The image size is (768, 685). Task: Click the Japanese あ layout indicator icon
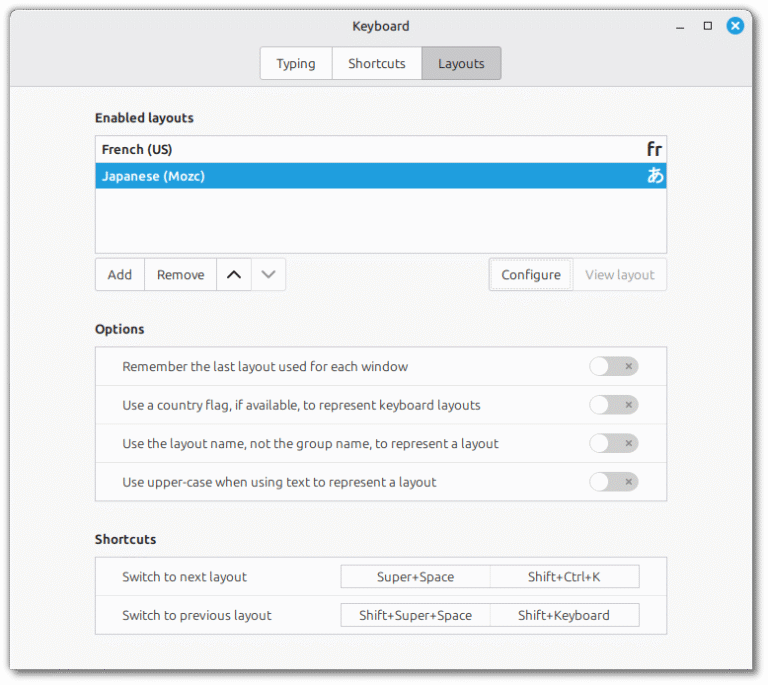pyautogui.click(x=655, y=176)
